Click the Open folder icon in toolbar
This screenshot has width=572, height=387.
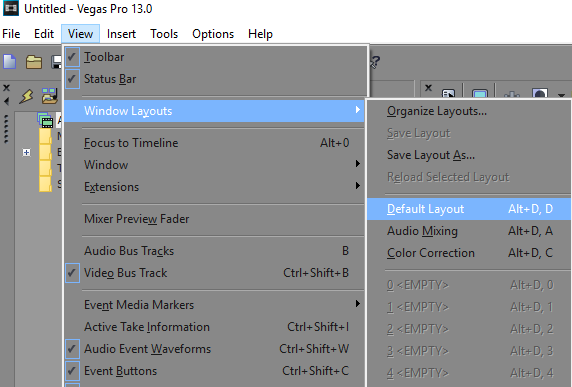[x=34, y=62]
